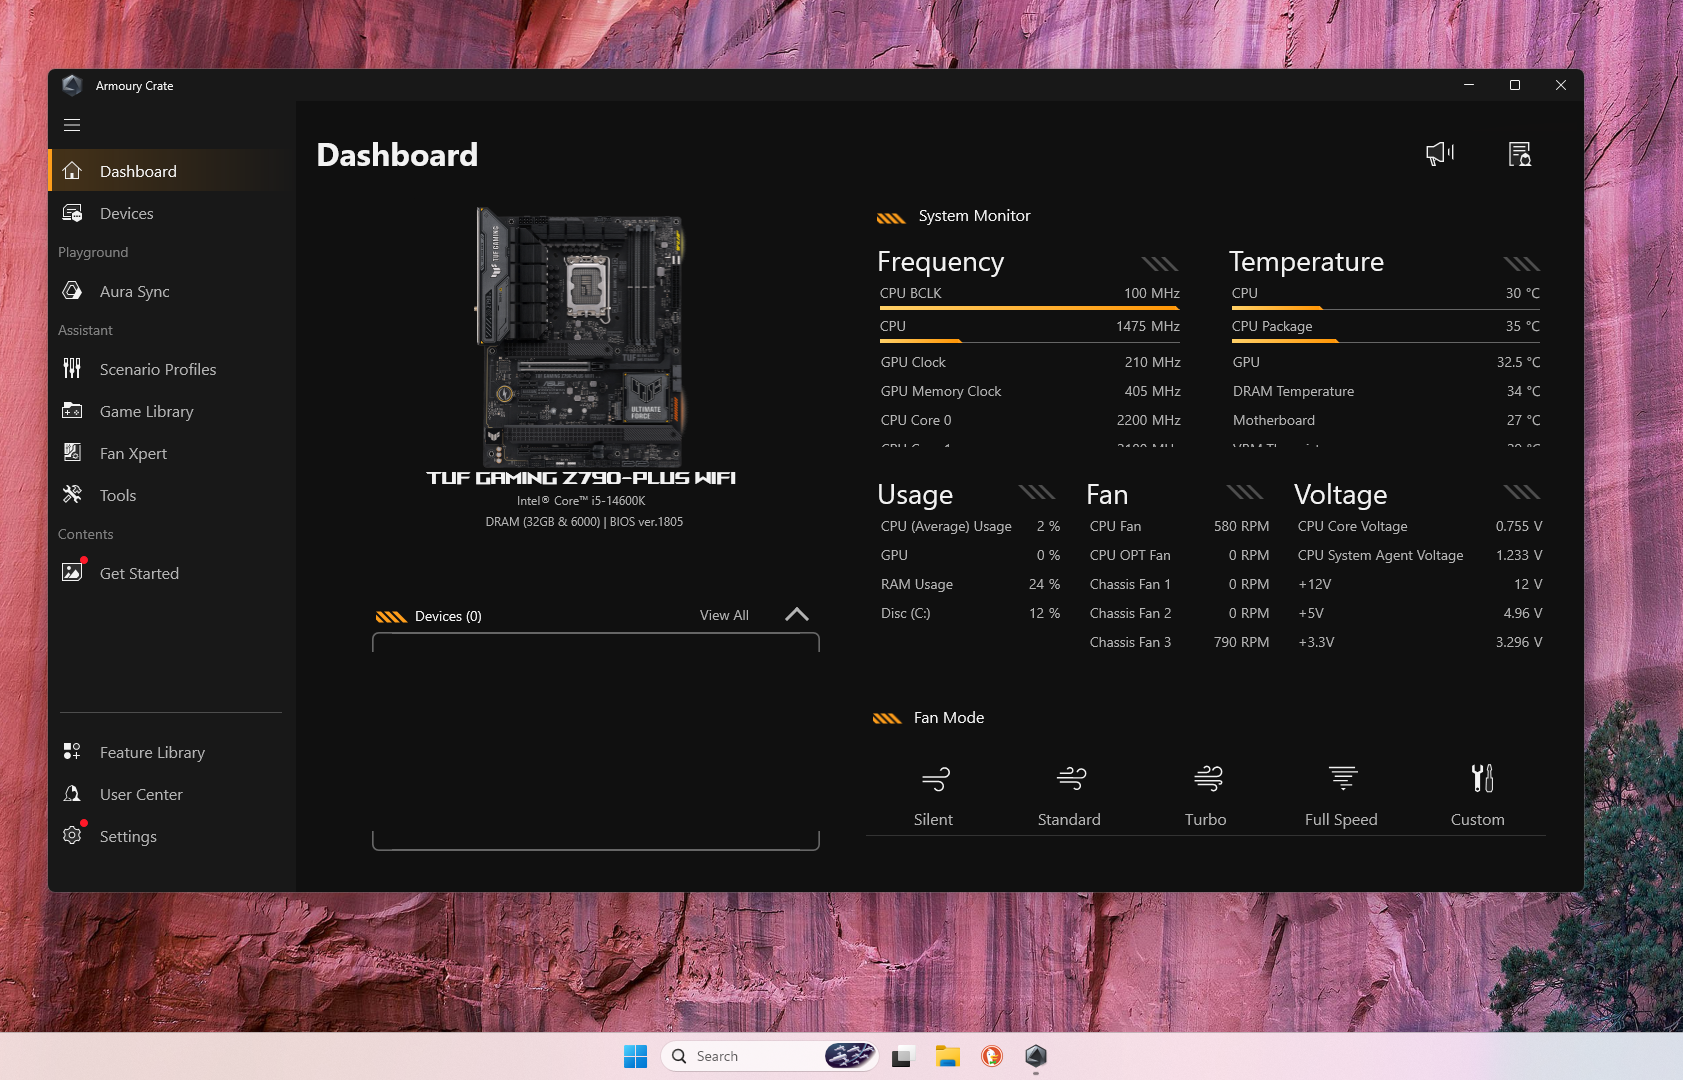Click the Get Started picture icon
1683x1080 pixels.
click(72, 572)
